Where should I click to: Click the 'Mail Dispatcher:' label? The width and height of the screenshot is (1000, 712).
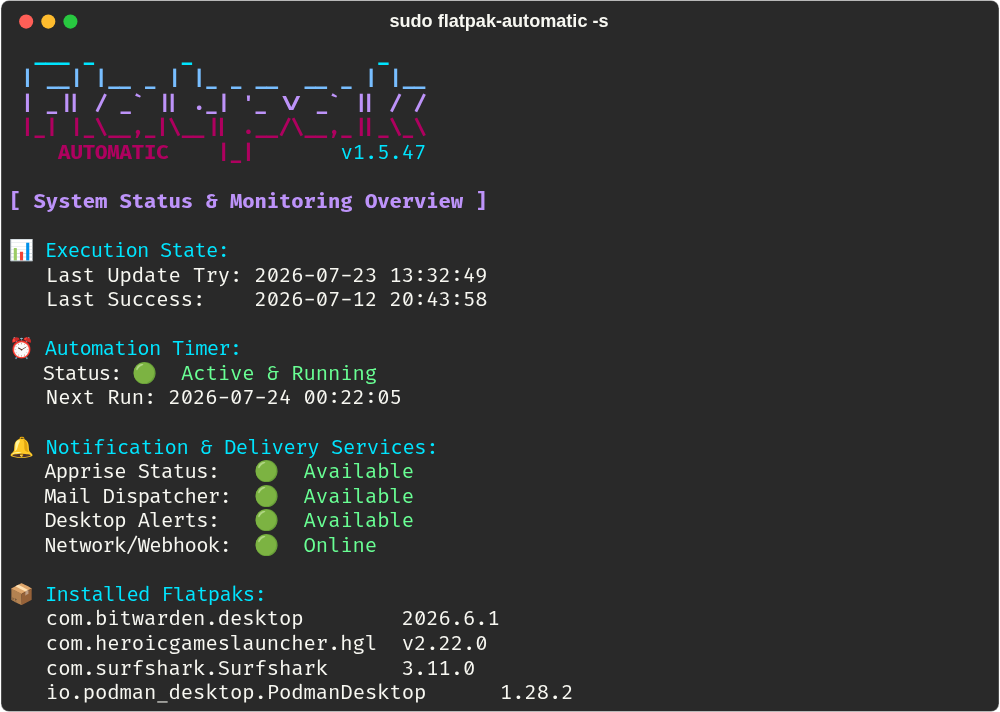tap(137, 496)
